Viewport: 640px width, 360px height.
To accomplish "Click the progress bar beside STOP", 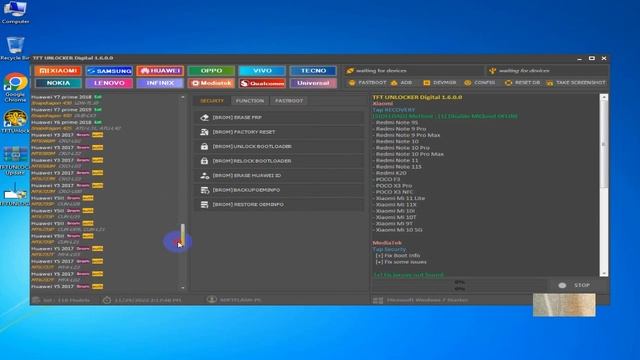I will (459, 285).
